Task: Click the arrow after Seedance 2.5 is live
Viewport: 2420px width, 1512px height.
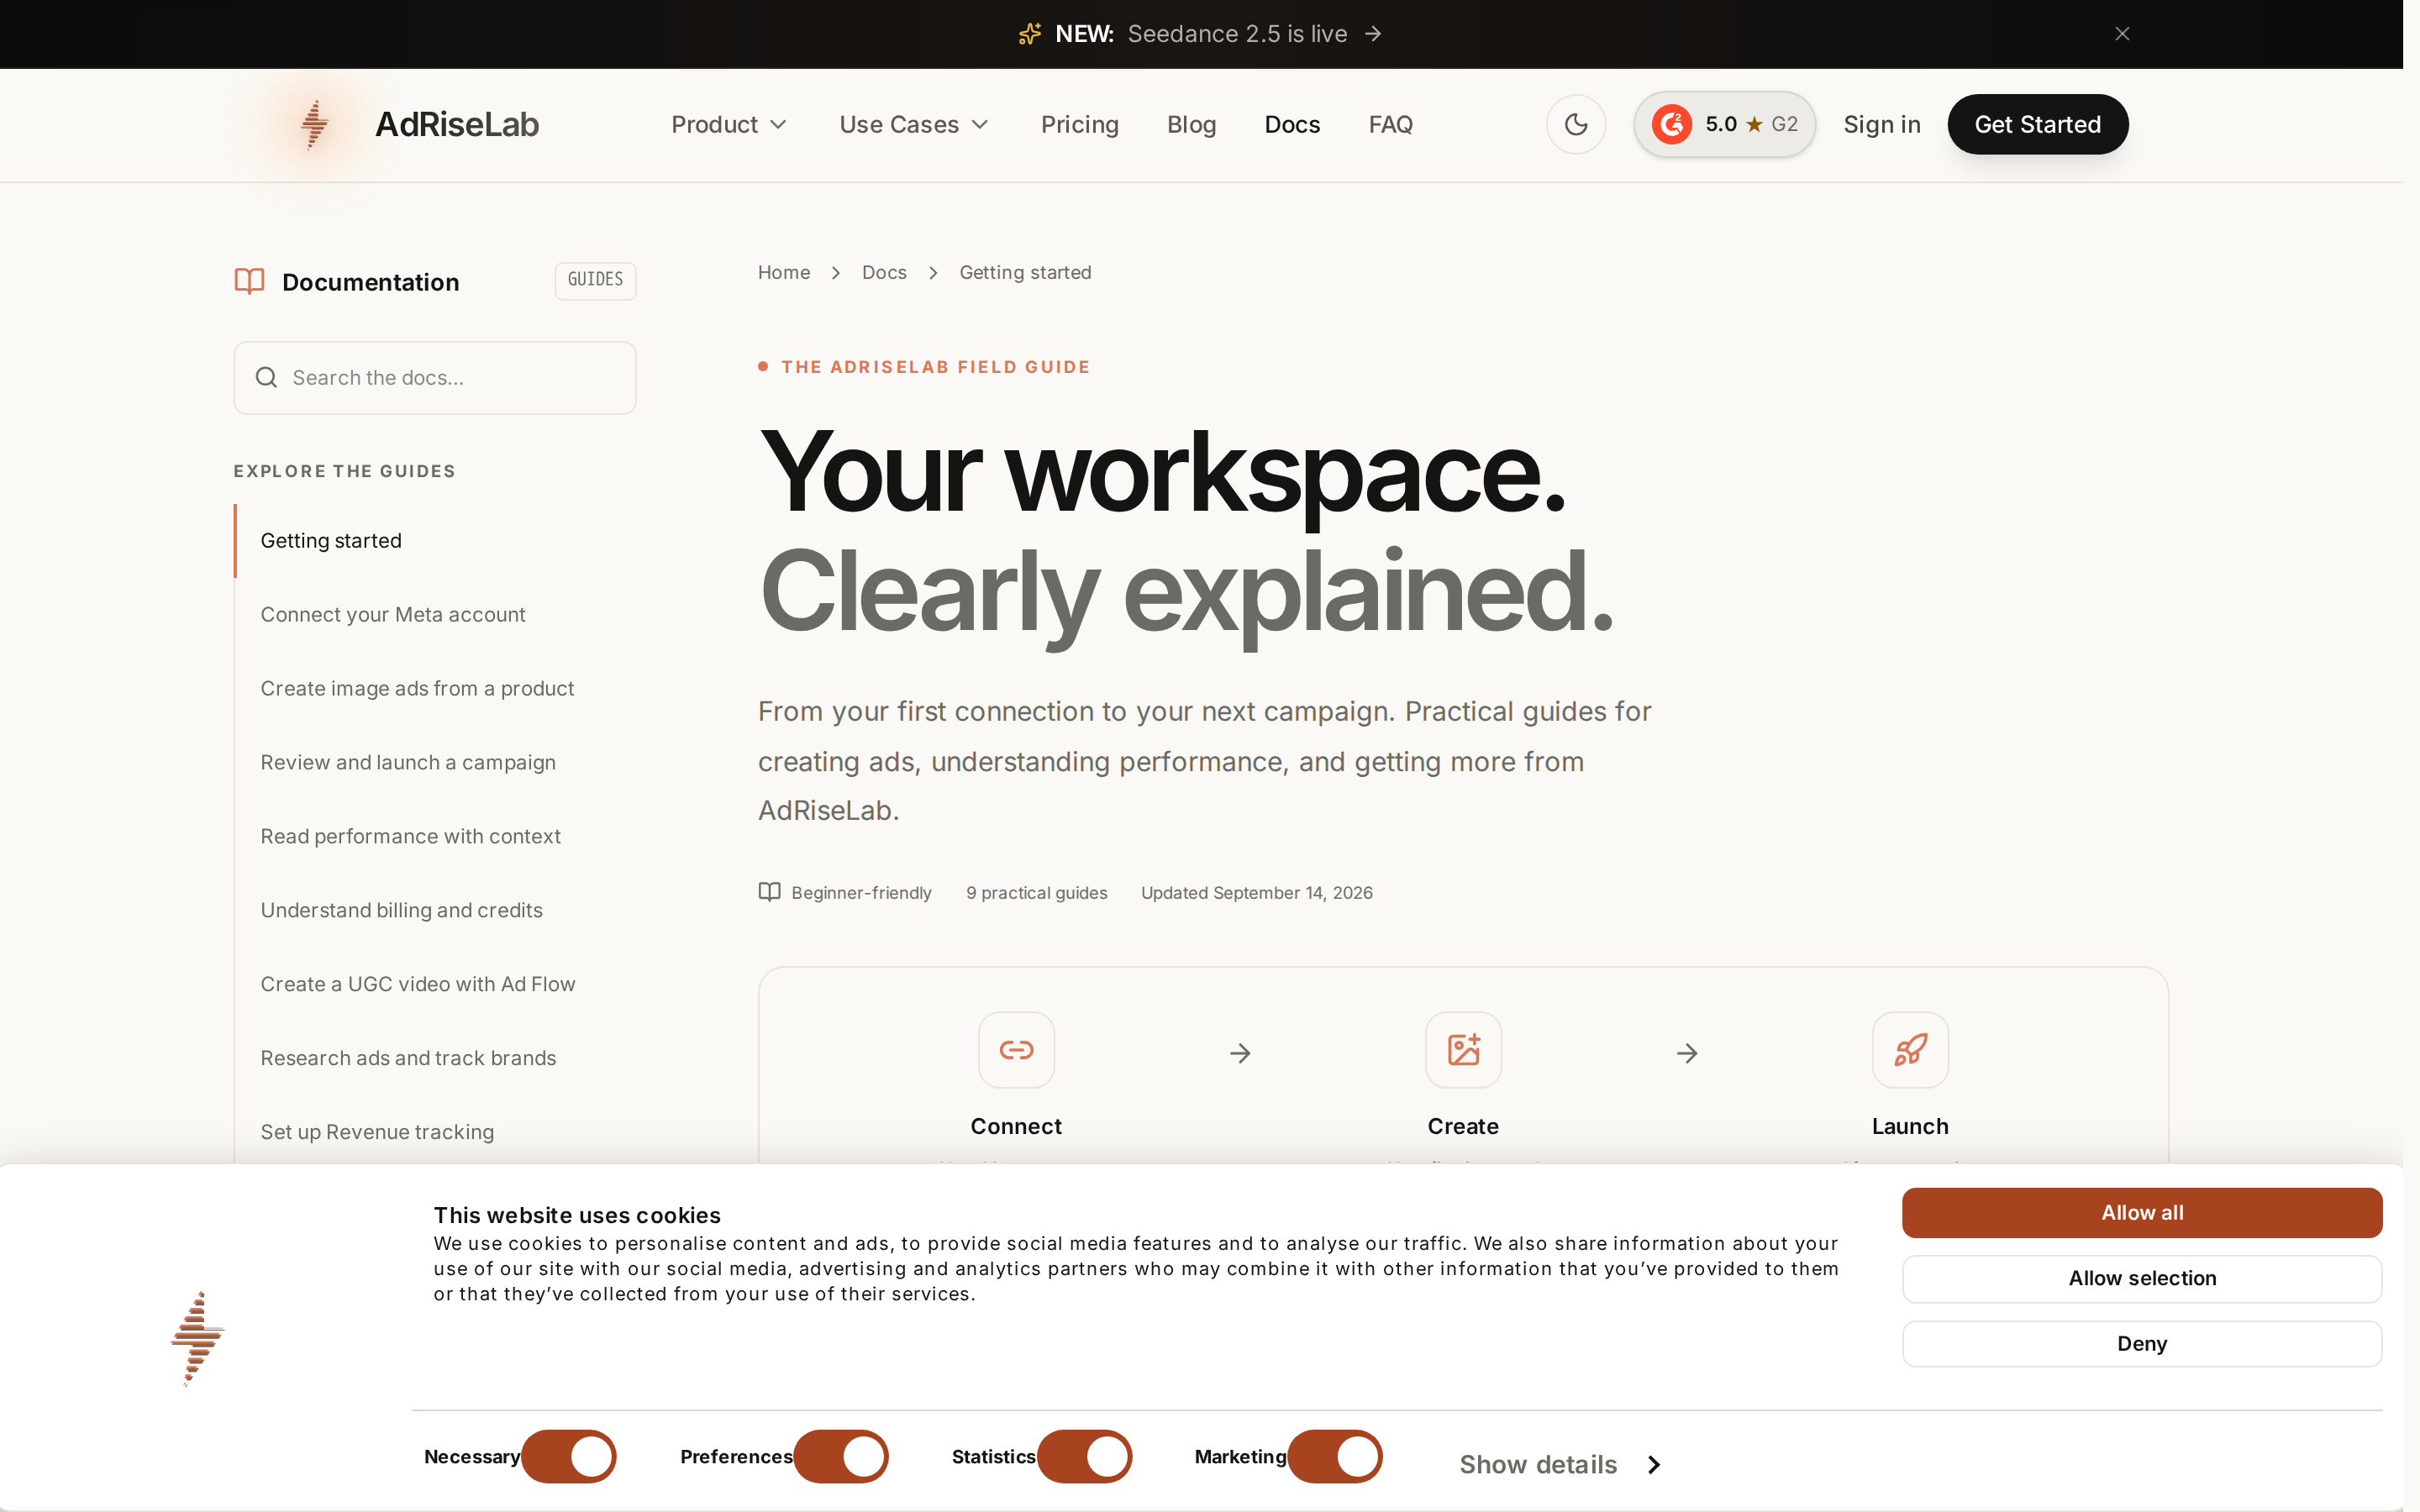Action: (x=1374, y=34)
